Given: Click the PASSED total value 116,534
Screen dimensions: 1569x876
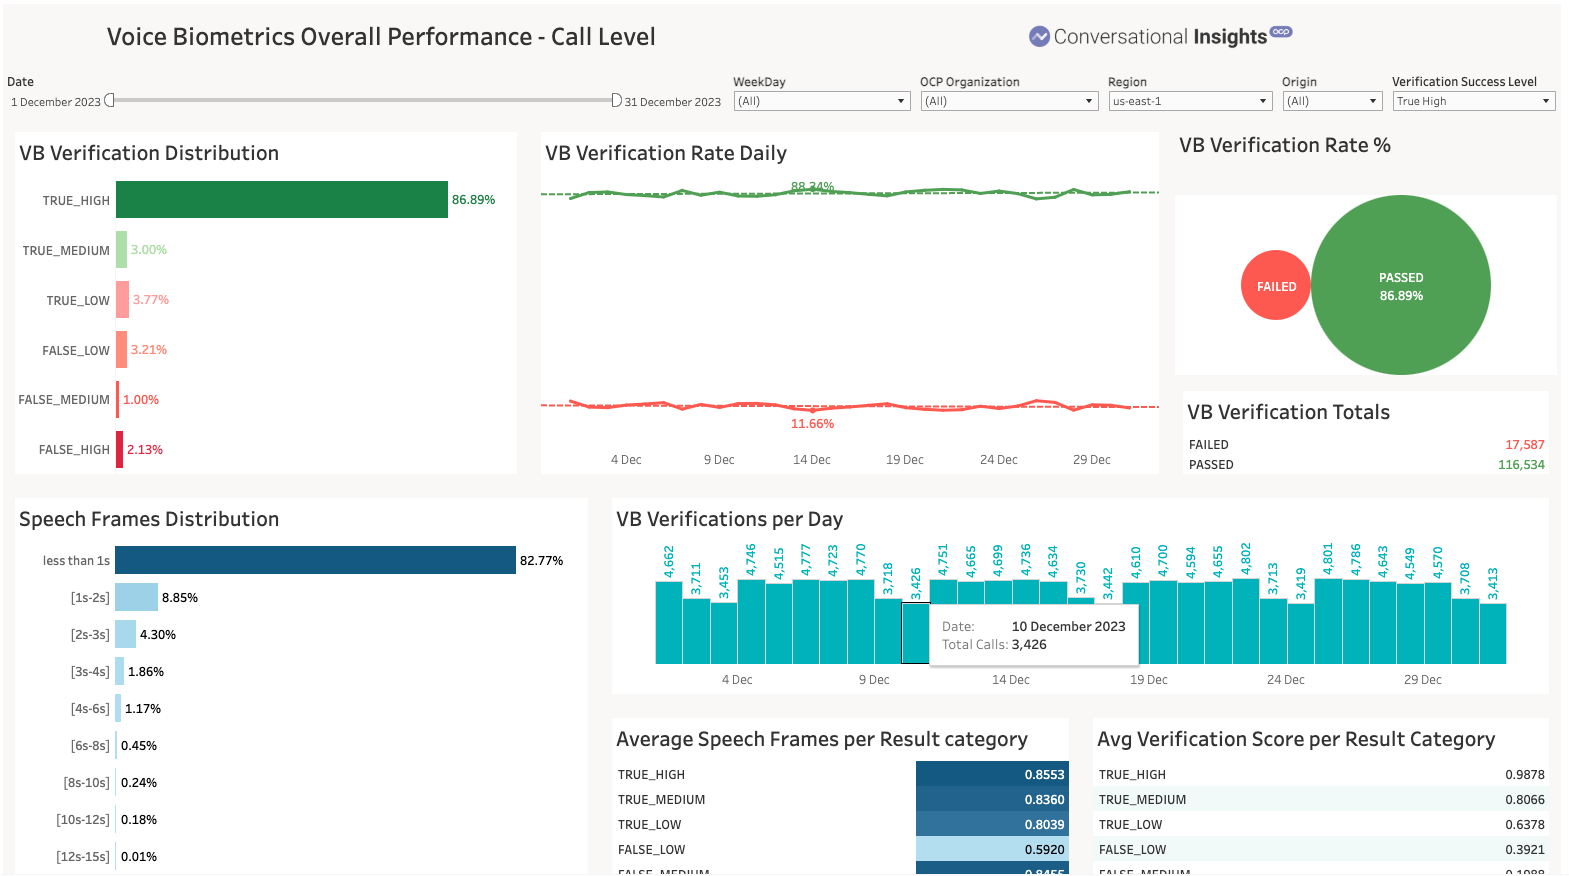Looking at the screenshot, I should coord(1520,465).
